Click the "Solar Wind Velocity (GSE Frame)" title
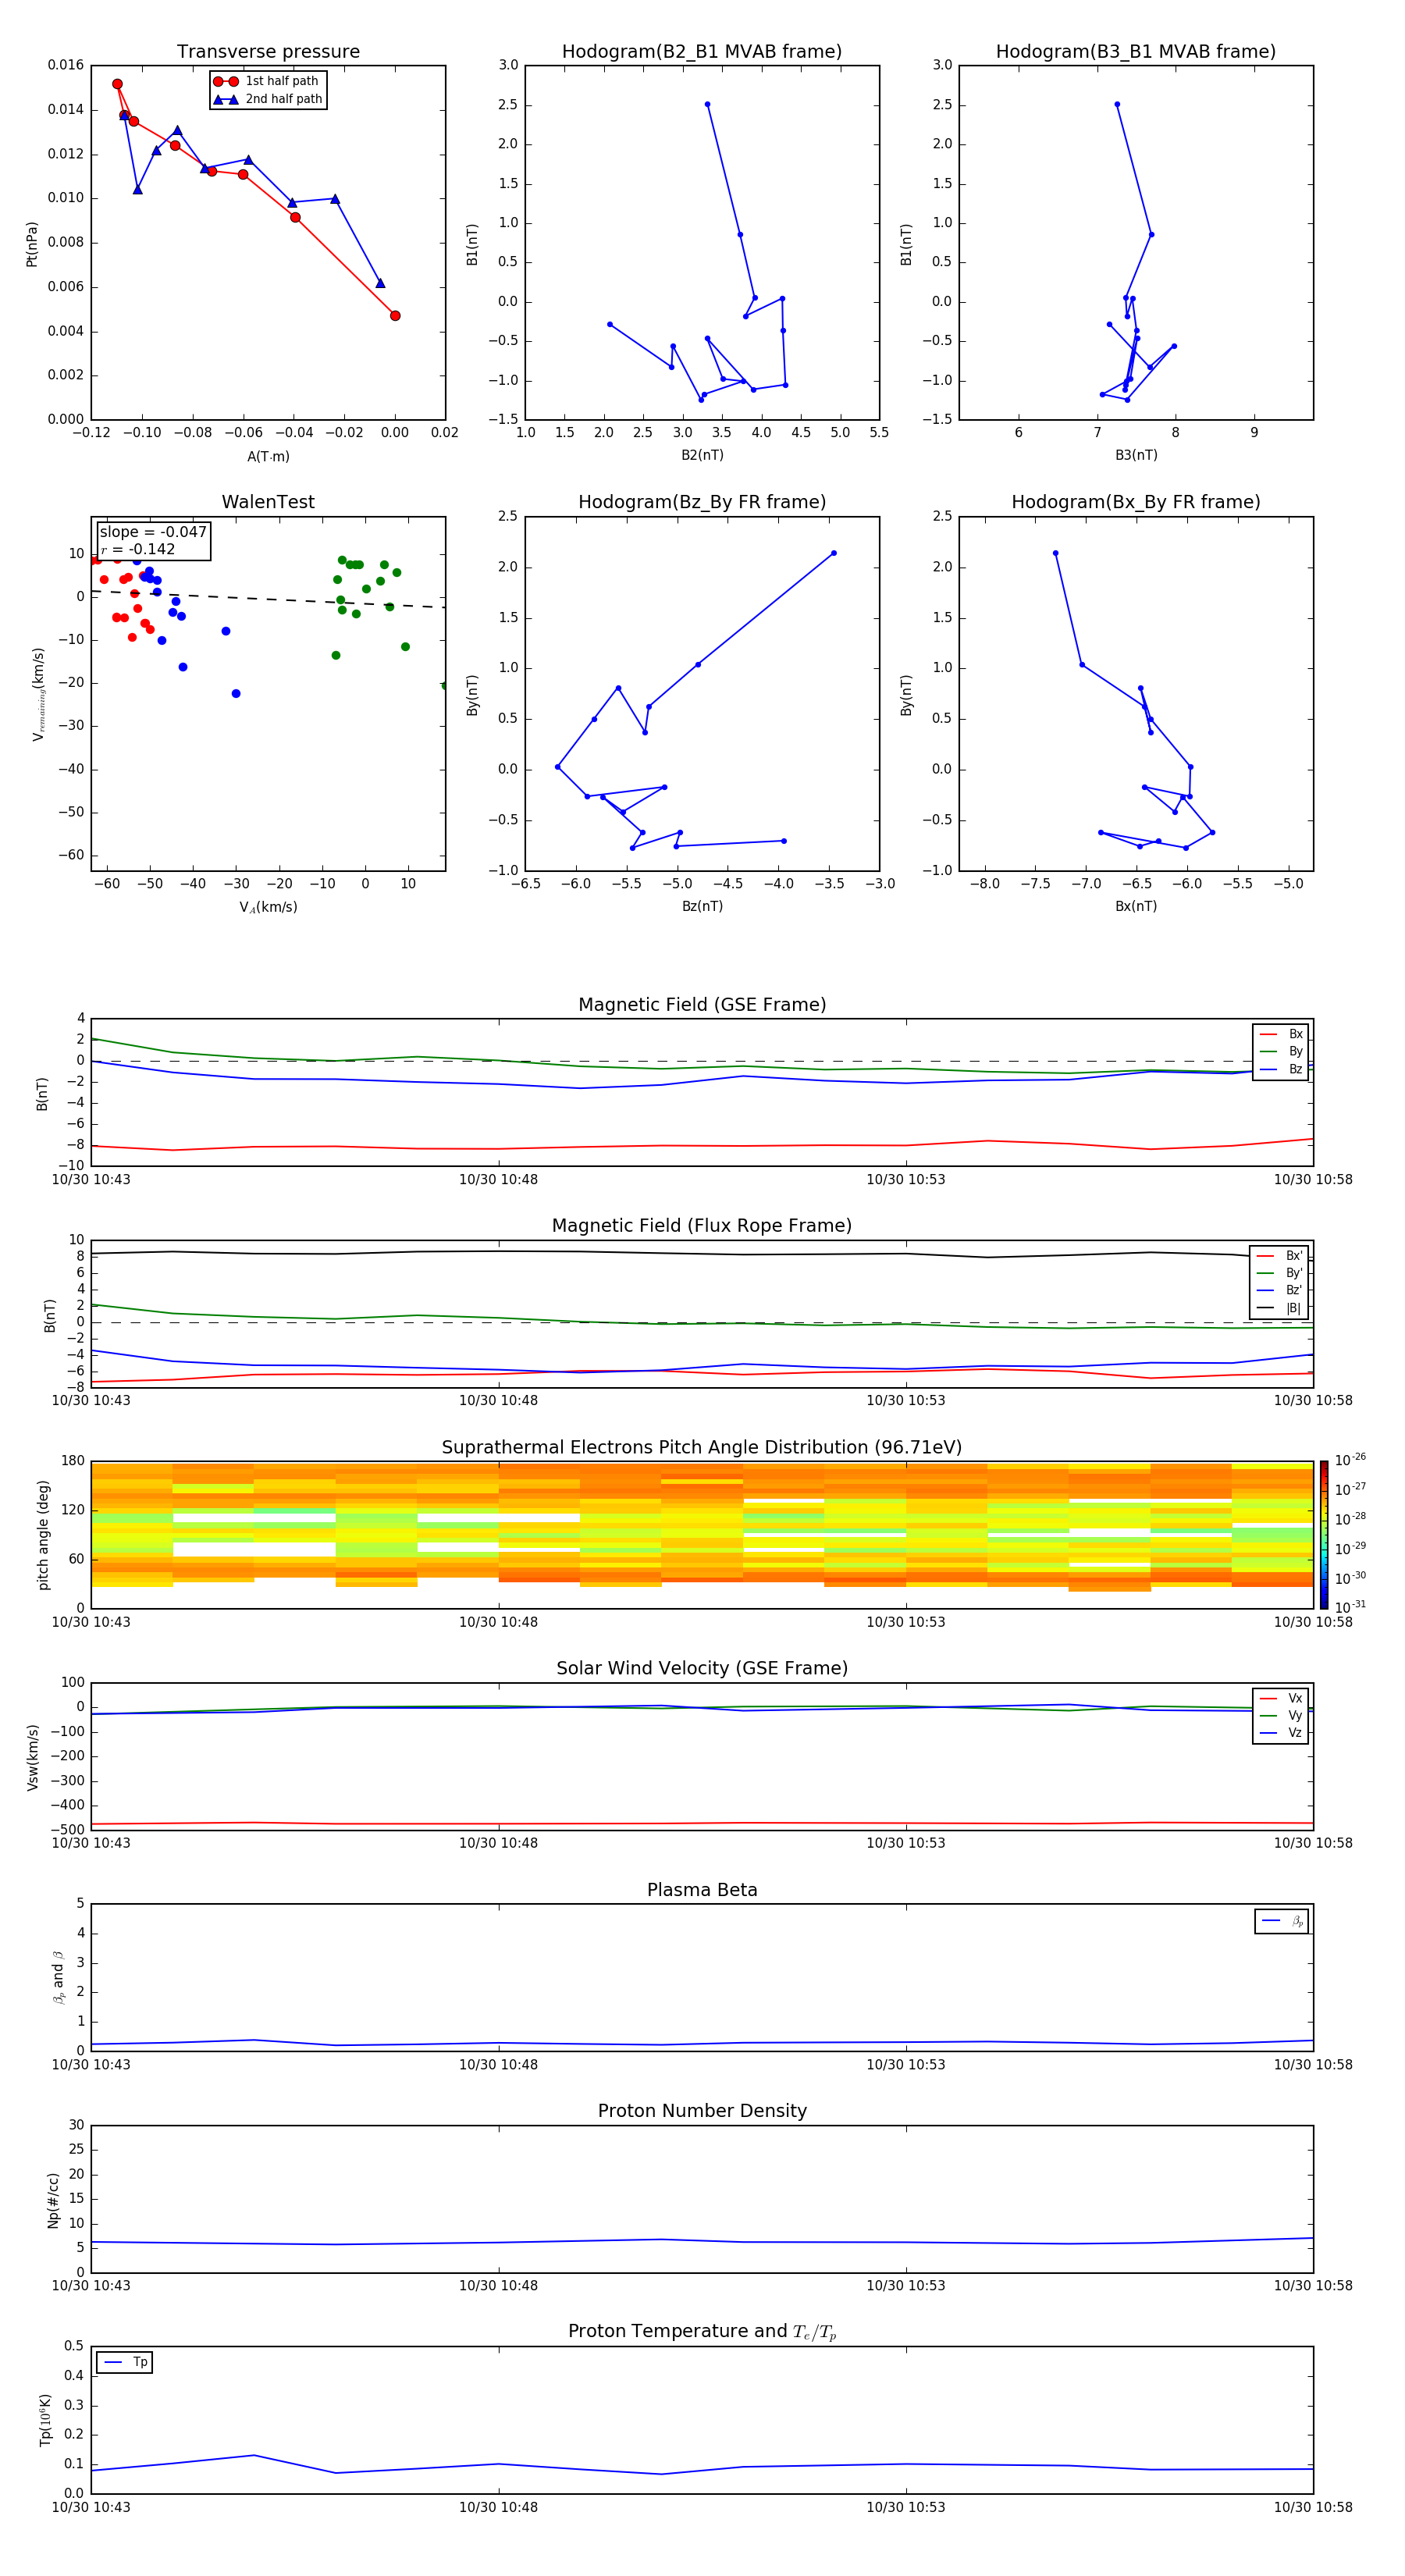1405x2576 pixels. (x=702, y=1668)
